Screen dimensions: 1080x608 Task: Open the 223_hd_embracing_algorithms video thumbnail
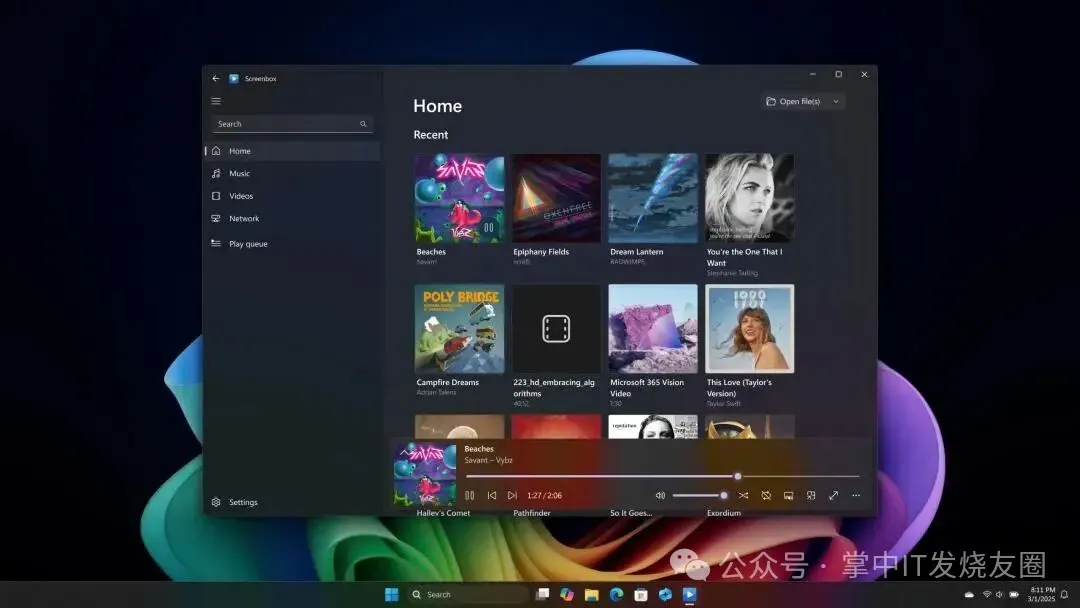pyautogui.click(x=557, y=329)
